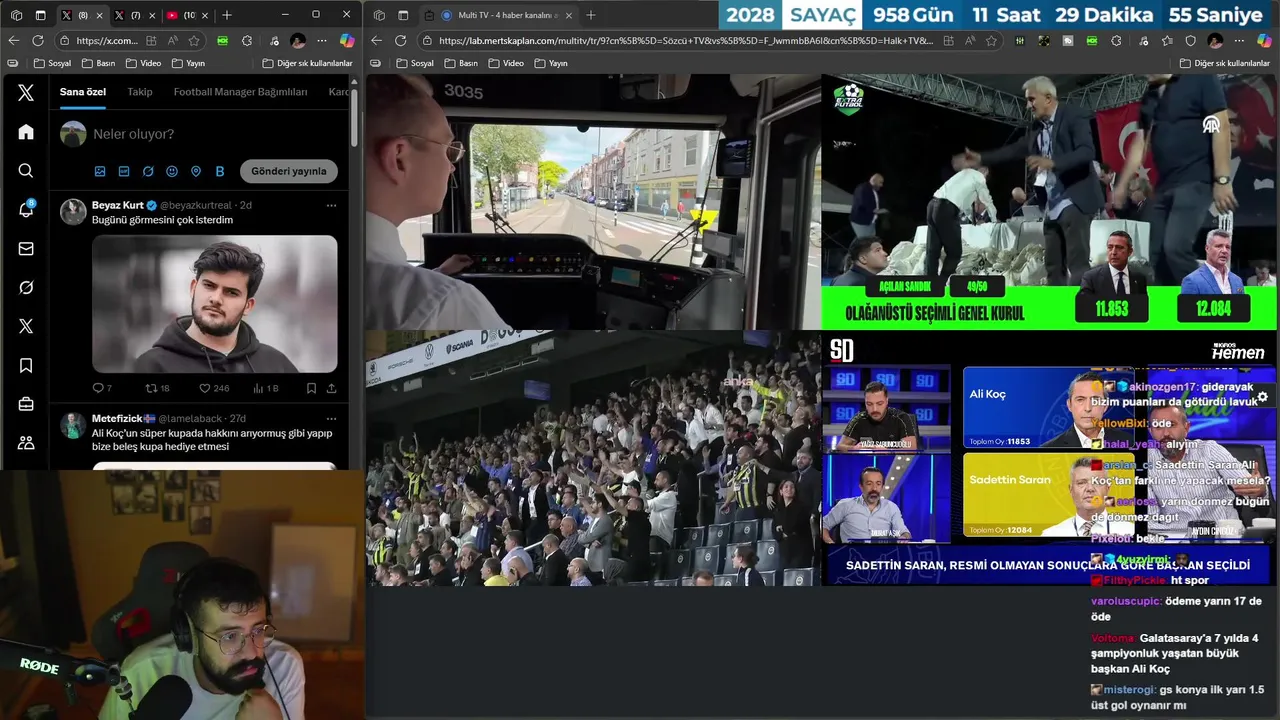The width and height of the screenshot is (1280, 720).
Task: Open Sosyal bookmarks folder in left browser
Action: [51, 63]
